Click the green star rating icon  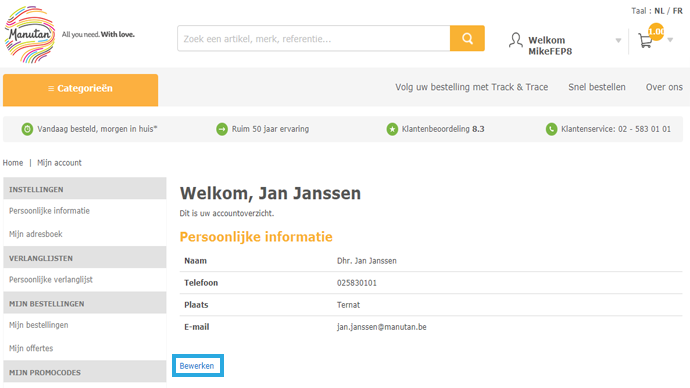(x=392, y=129)
